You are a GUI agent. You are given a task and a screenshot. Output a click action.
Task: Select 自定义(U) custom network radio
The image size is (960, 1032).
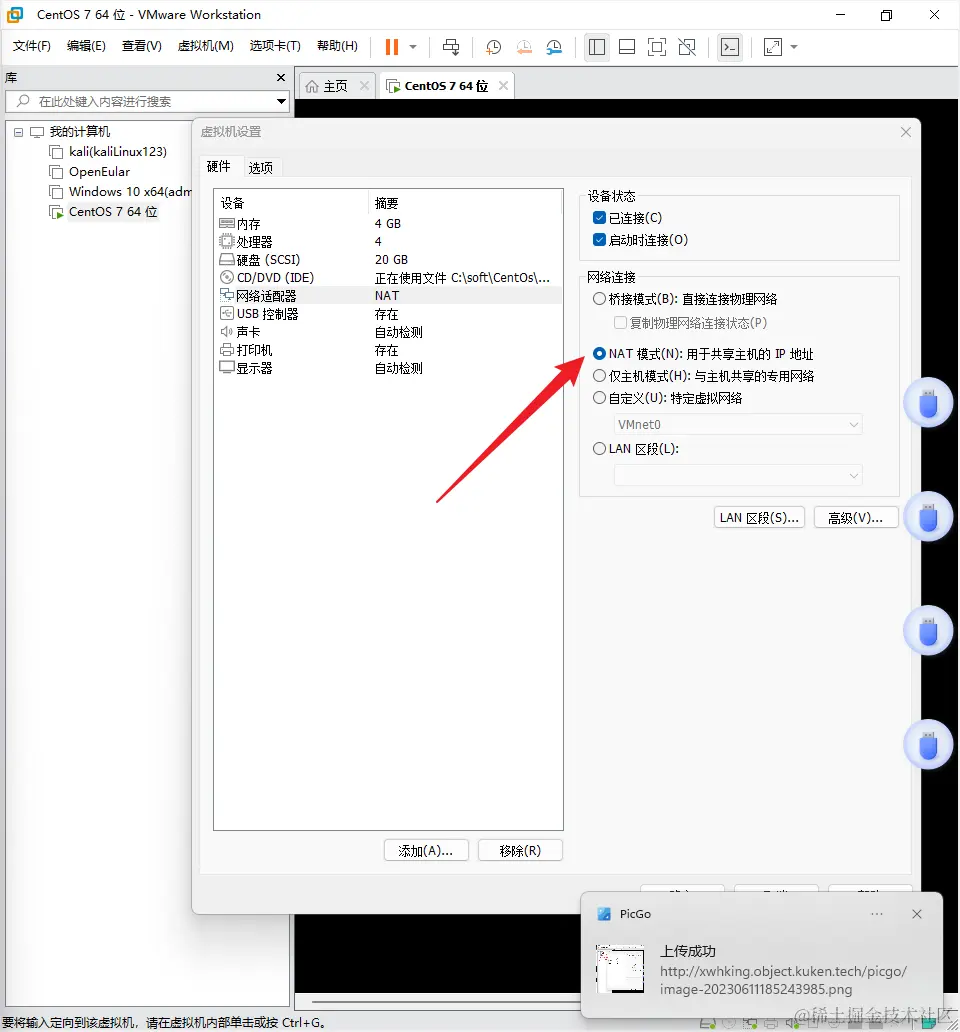pyautogui.click(x=599, y=398)
